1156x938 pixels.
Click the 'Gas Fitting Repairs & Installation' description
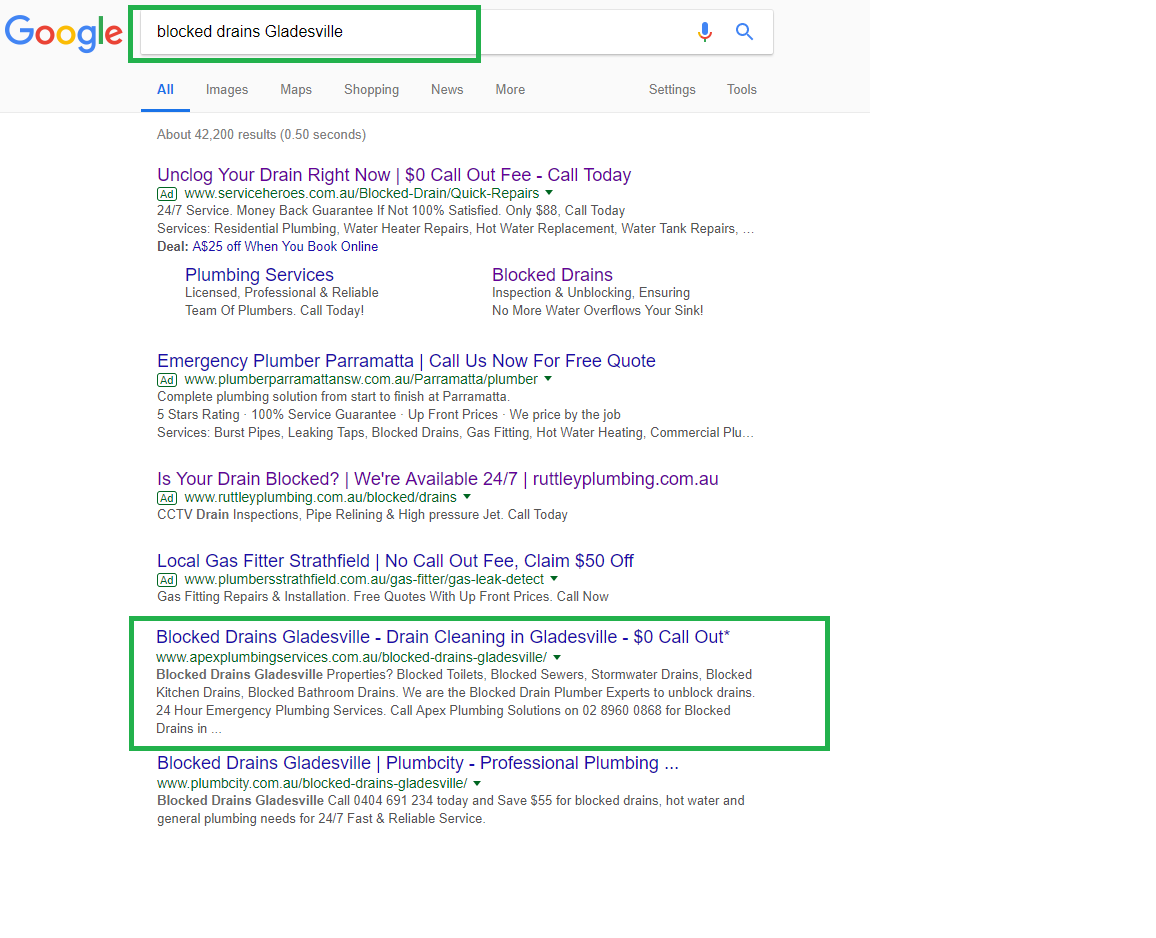coord(383,597)
